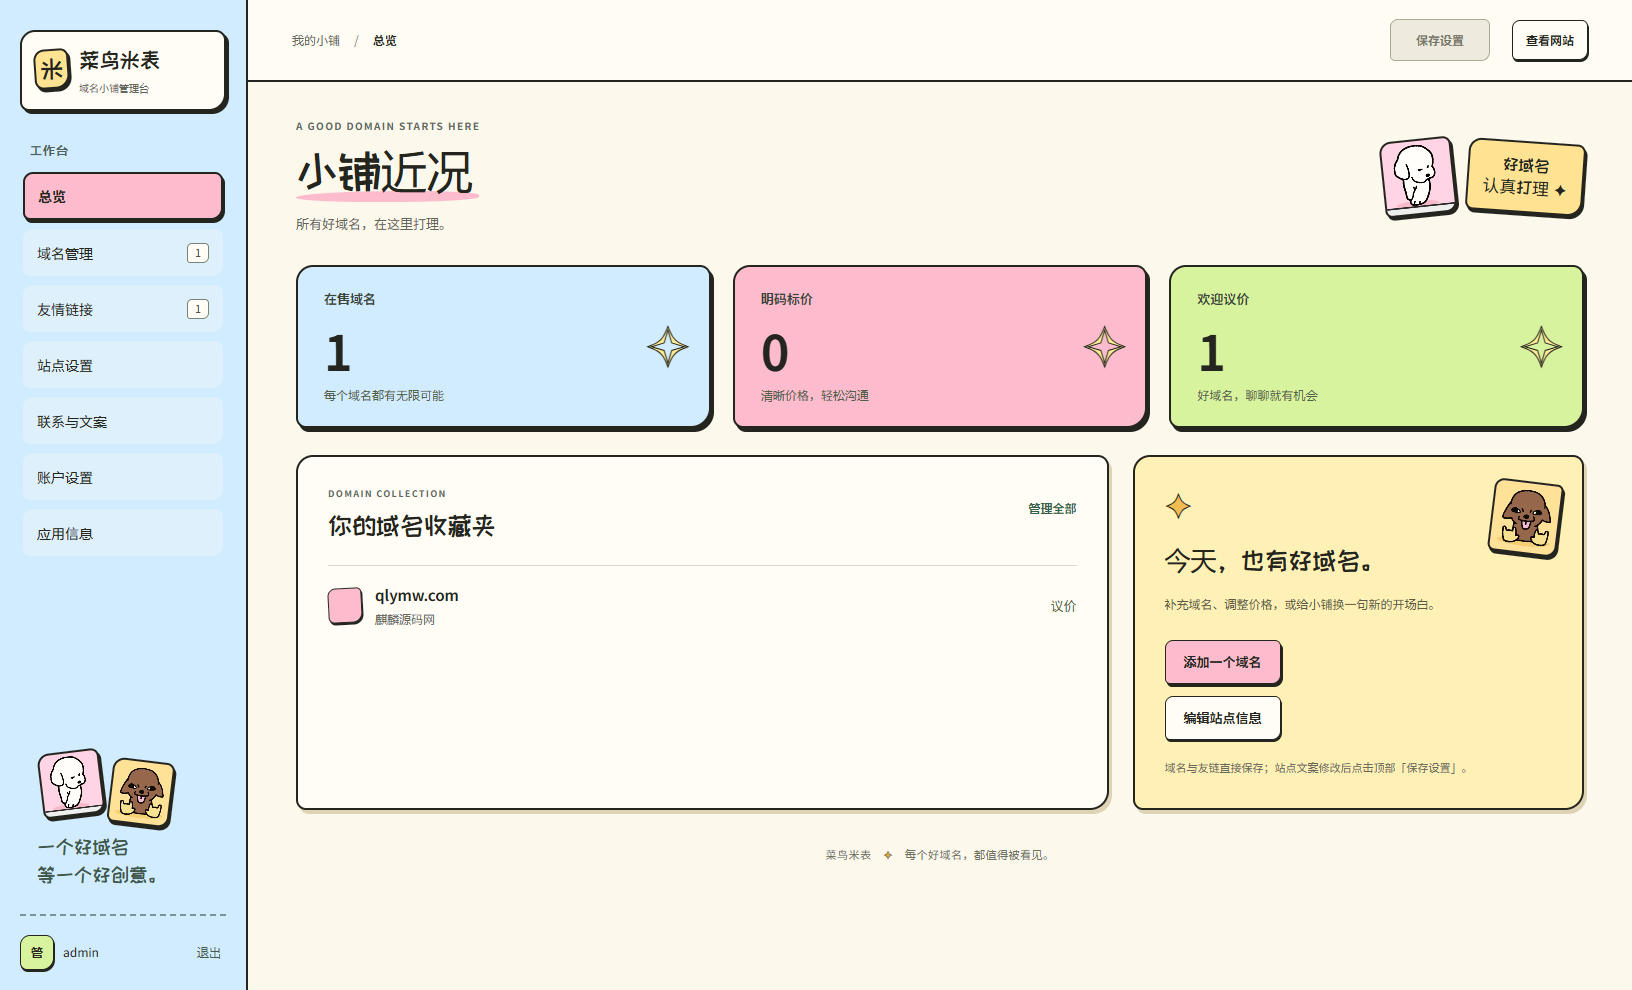Click the 好域名 认真打理 yellow badge

(1525, 177)
